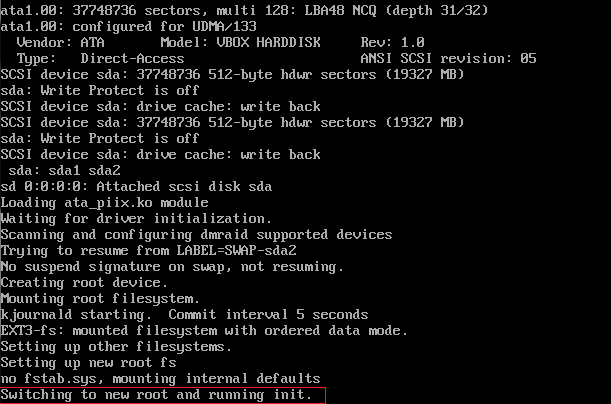Screen dimensions: 611x404
Task: Click the 'No suspend signature on swap' line
Action: [x=172, y=266]
